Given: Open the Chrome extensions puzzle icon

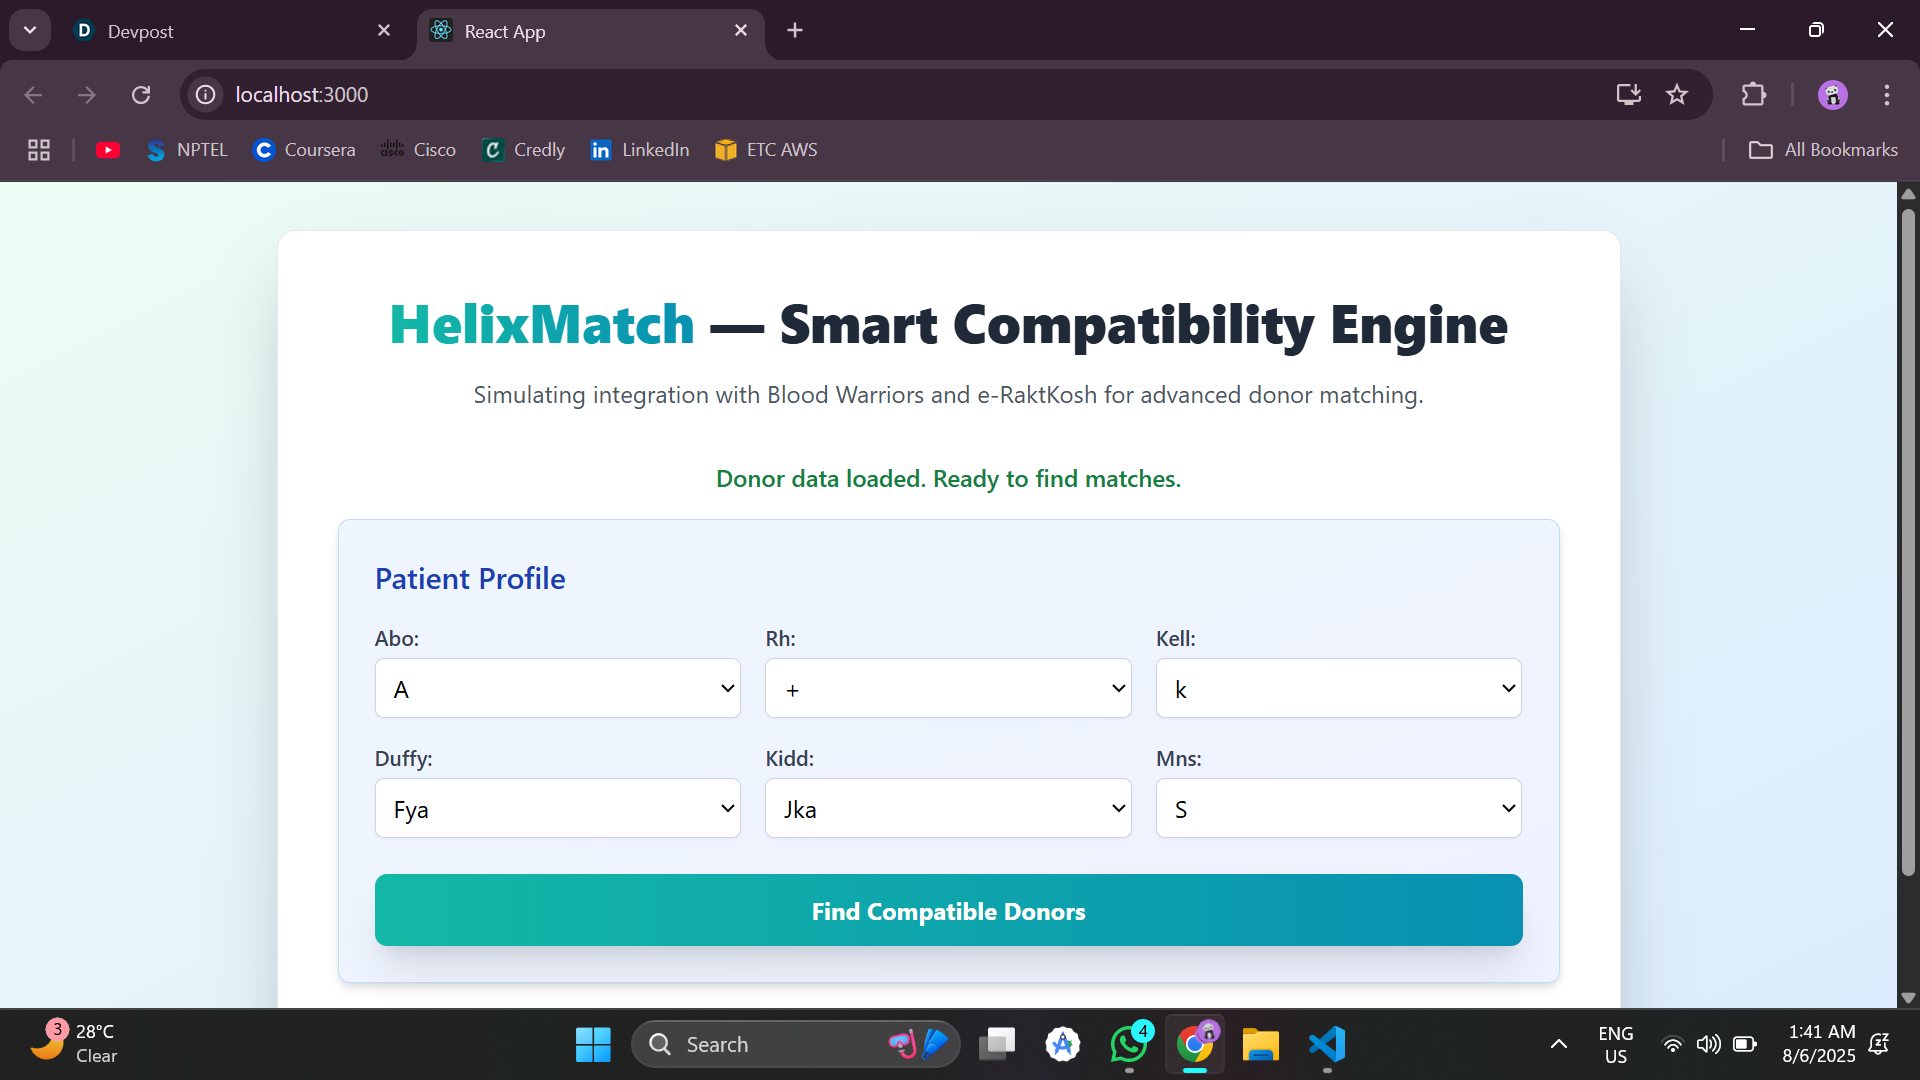Looking at the screenshot, I should (x=1753, y=95).
